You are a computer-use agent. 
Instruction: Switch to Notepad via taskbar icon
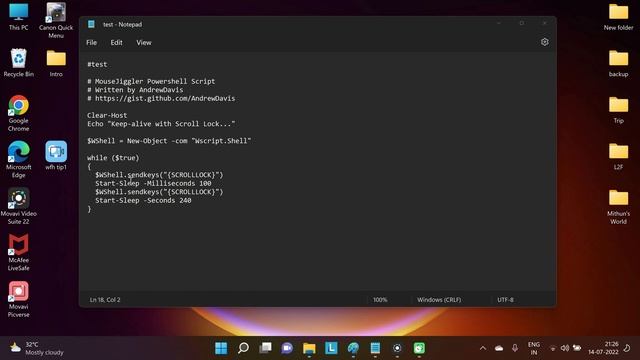coord(375,348)
